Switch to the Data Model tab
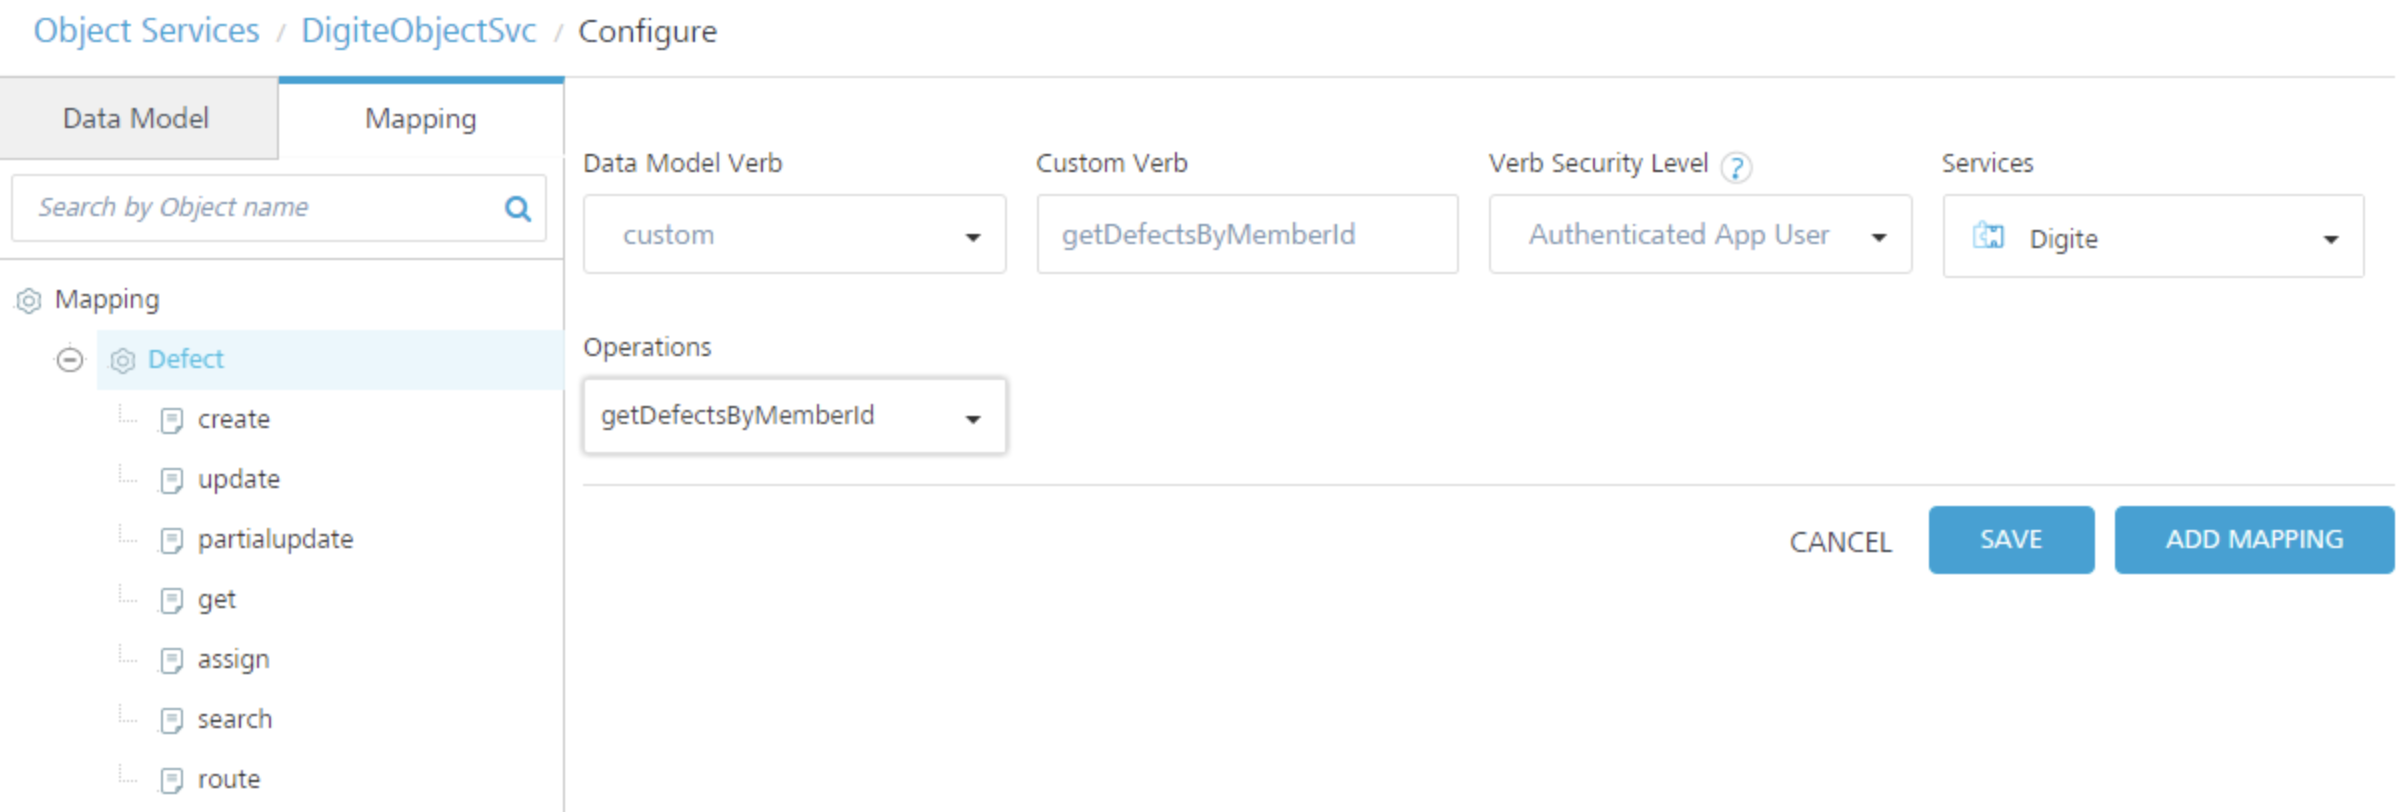This screenshot has height=812, width=2402. click(136, 118)
